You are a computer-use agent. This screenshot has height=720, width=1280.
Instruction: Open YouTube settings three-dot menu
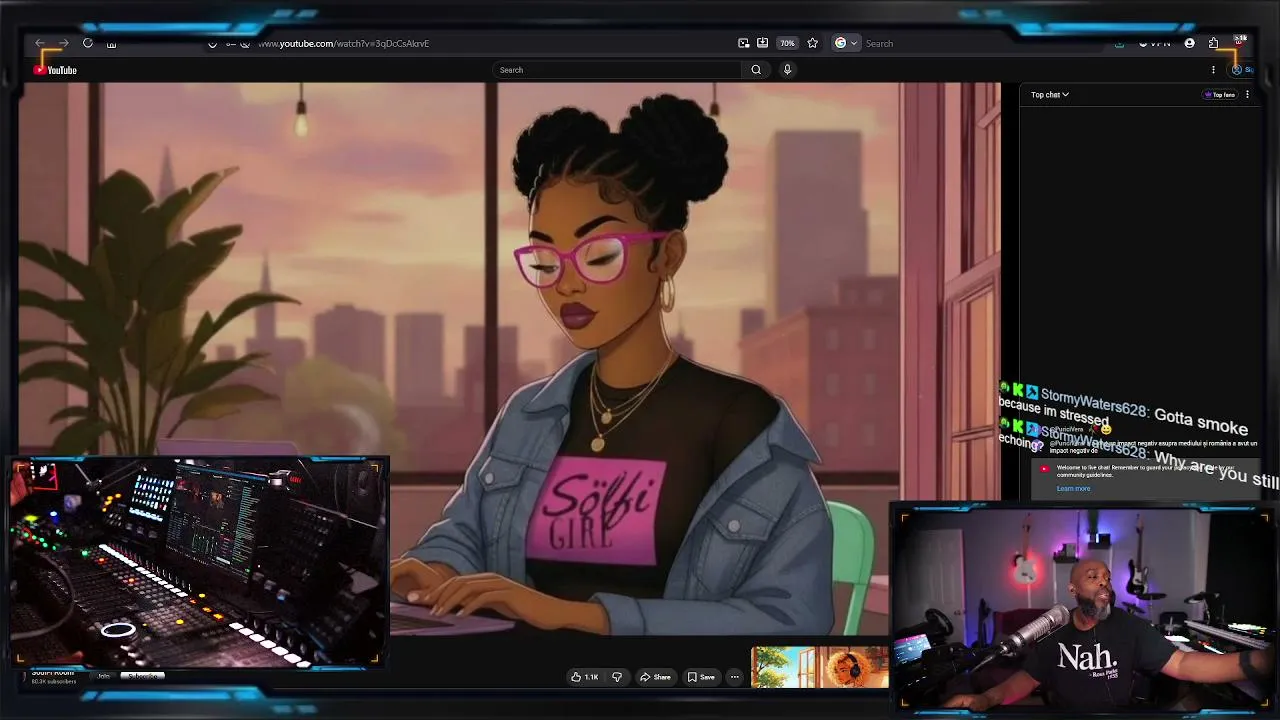tap(1213, 70)
